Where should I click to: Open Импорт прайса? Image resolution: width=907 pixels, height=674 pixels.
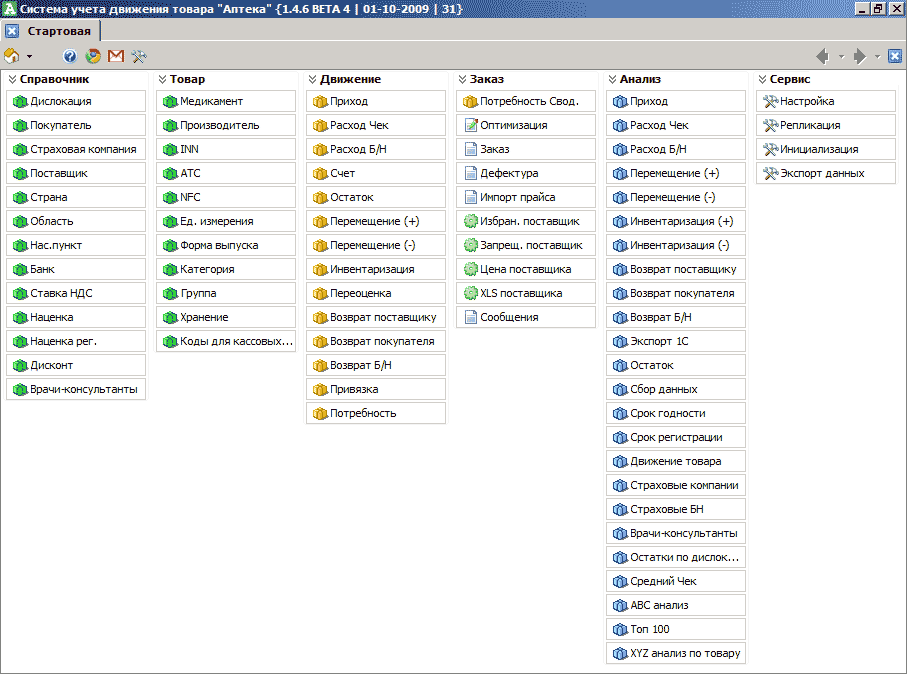point(526,197)
